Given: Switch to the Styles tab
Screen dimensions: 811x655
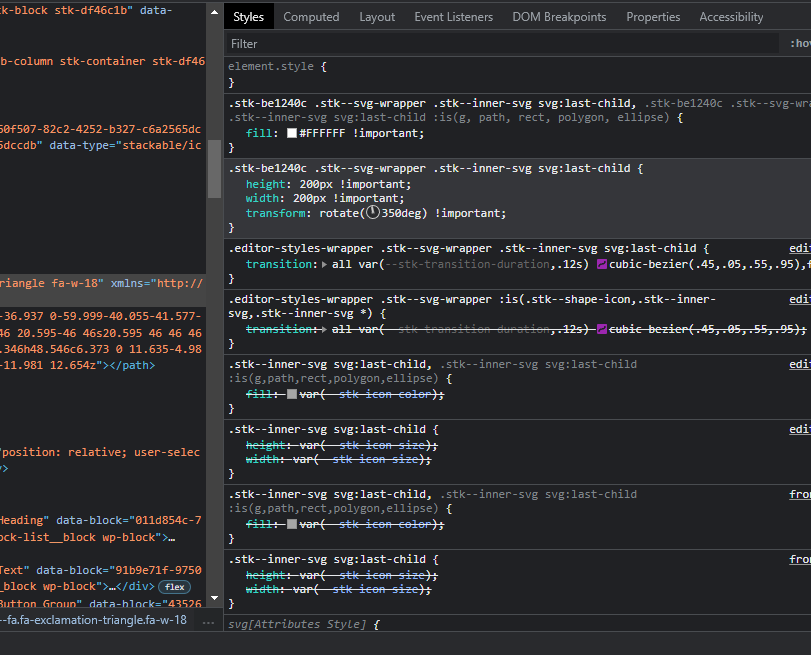Looking at the screenshot, I should (248, 17).
